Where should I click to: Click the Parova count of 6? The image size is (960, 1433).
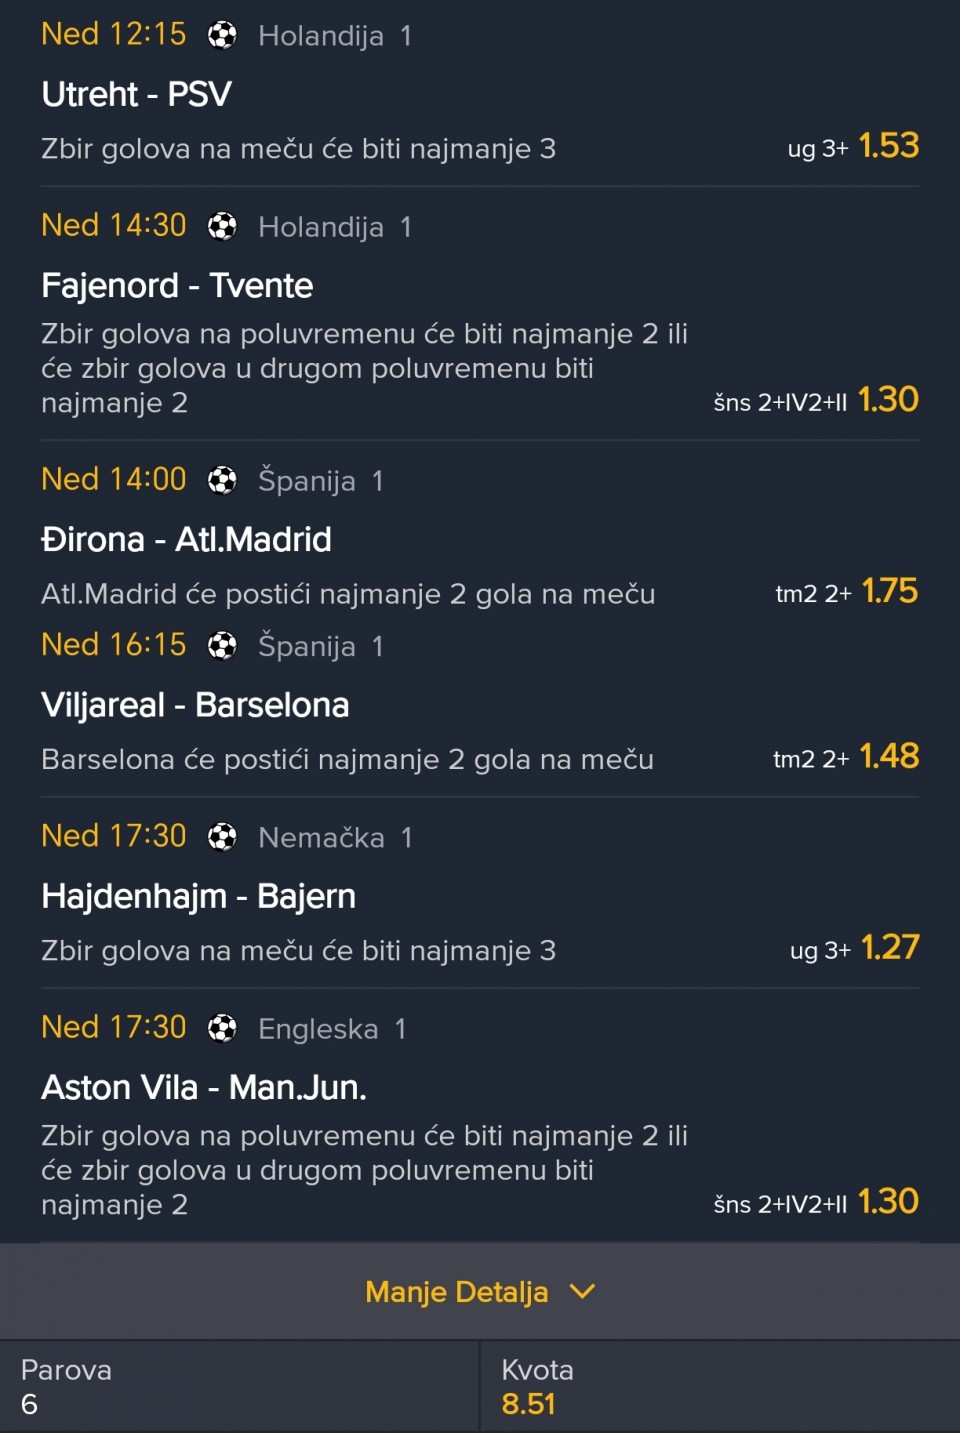pyautogui.click(x=29, y=1404)
